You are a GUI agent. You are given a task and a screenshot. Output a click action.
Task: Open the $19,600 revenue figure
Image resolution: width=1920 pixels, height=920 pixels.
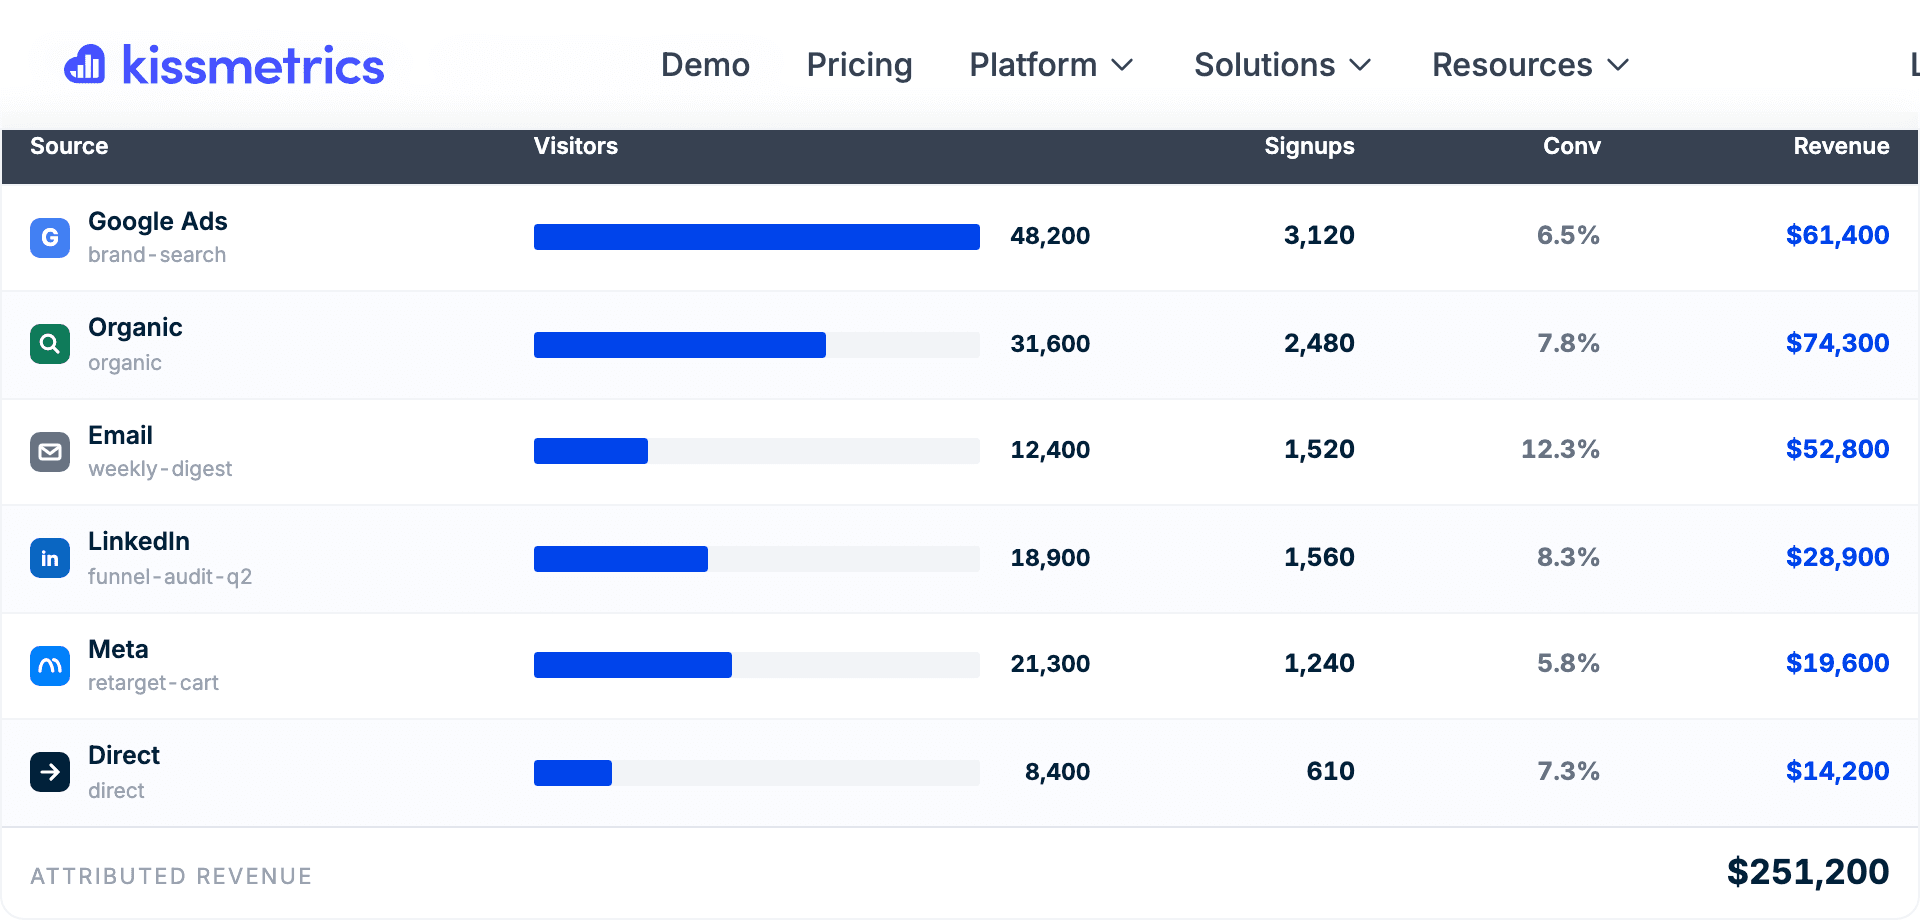[1837, 664]
